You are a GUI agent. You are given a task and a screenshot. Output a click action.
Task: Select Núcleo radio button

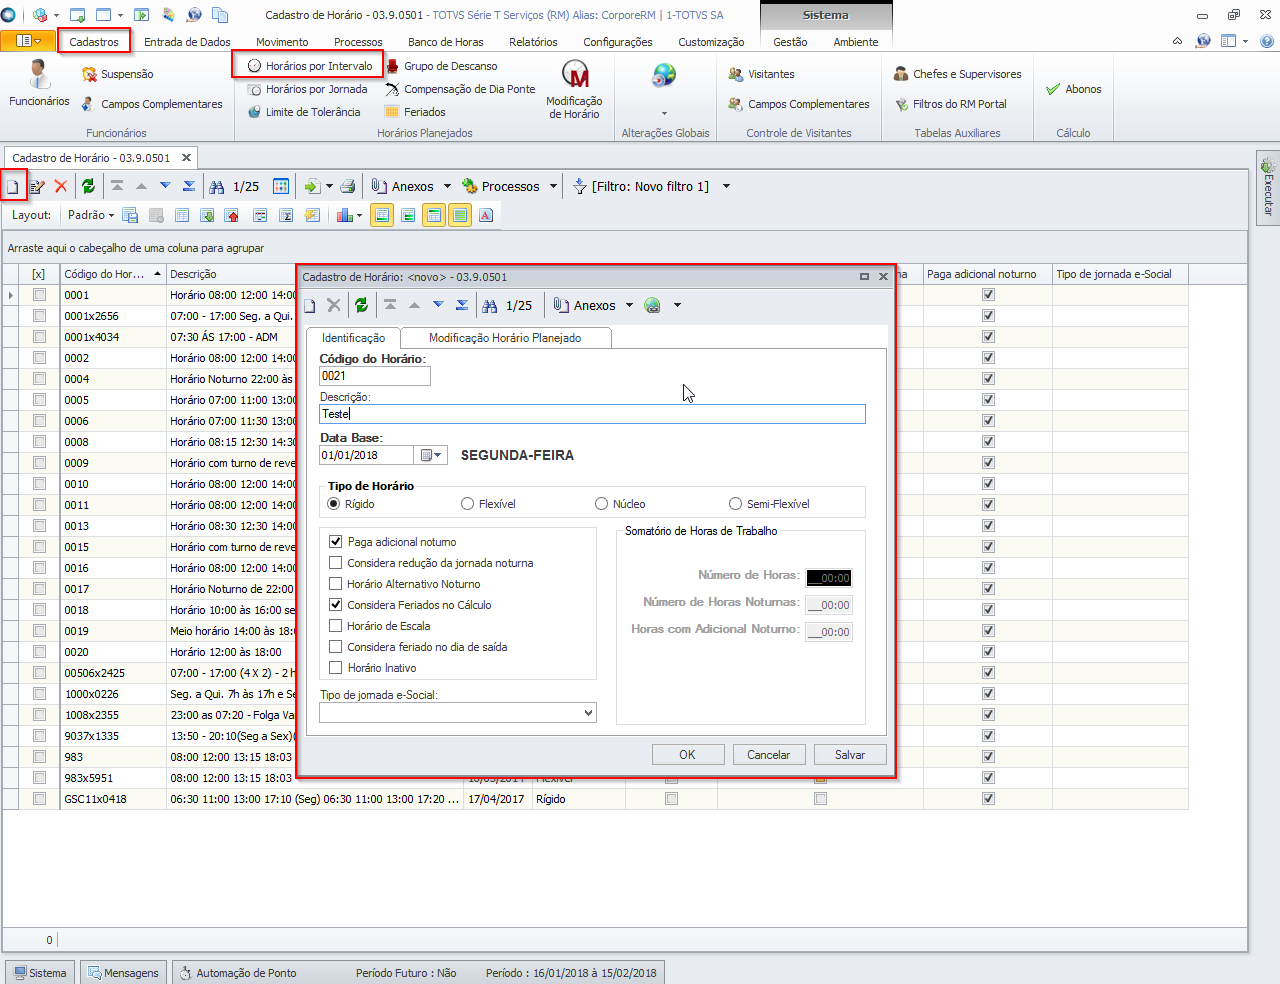click(601, 504)
